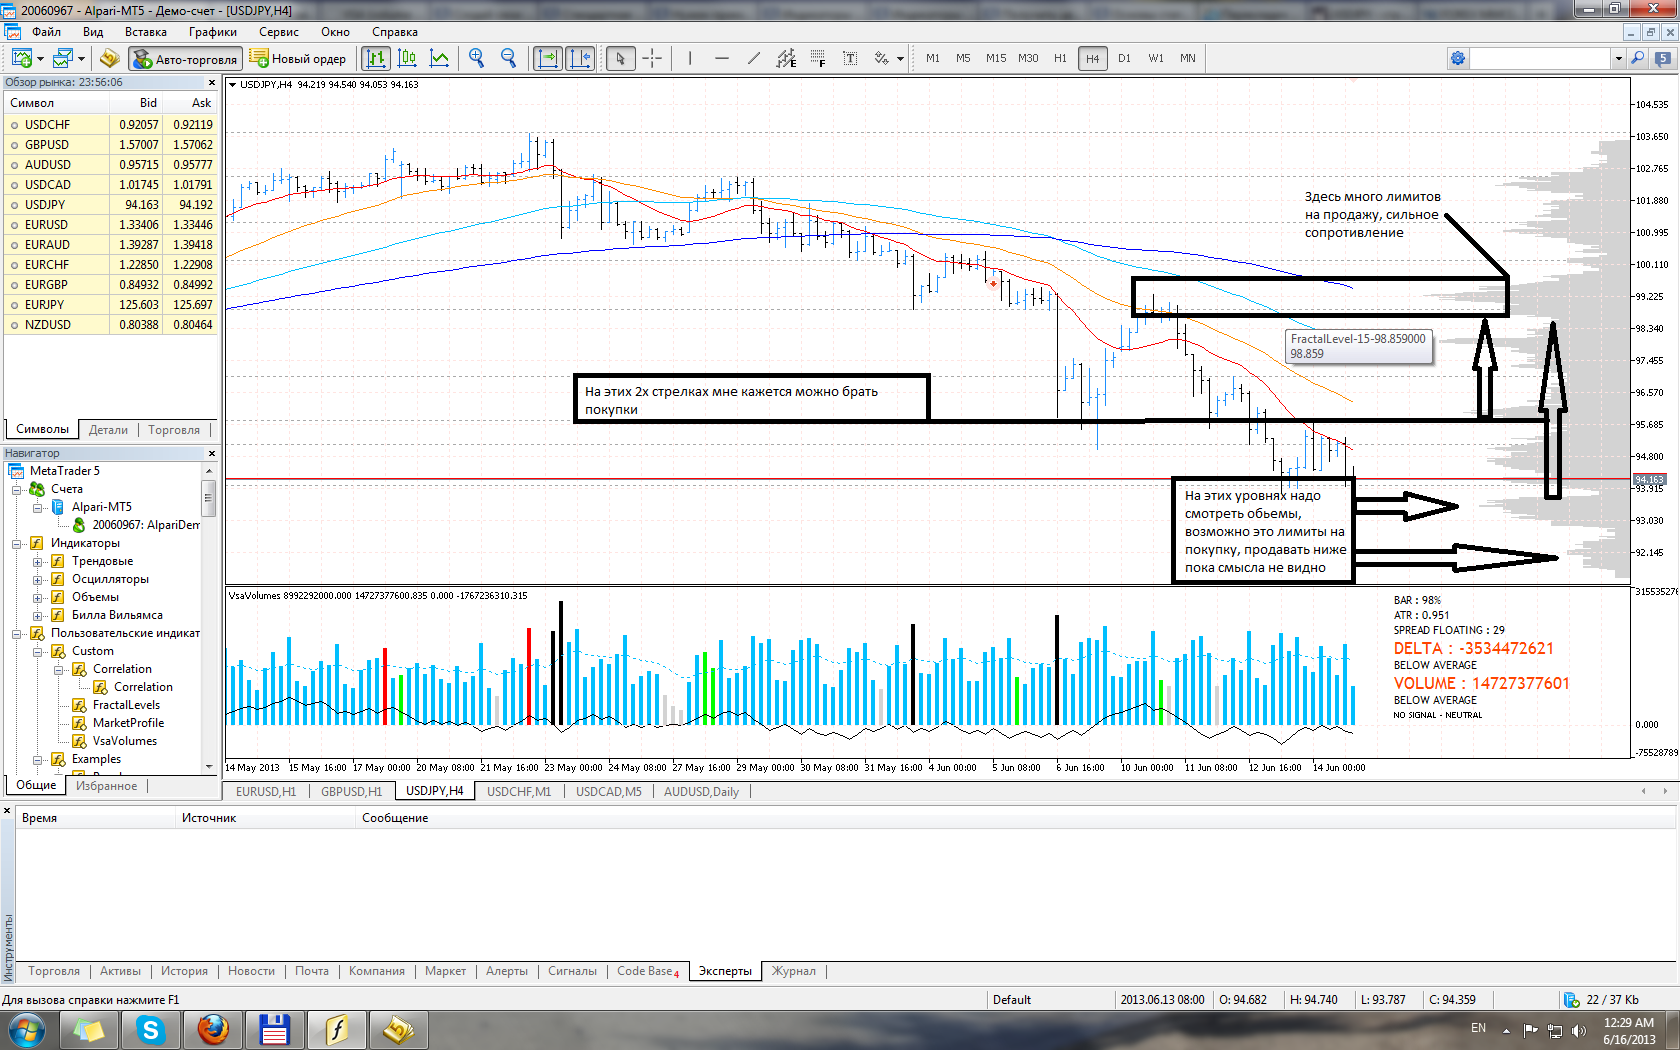Image resolution: width=1680 pixels, height=1050 pixels.
Task: Expand the Билла Вильямса node
Action: point(38,615)
